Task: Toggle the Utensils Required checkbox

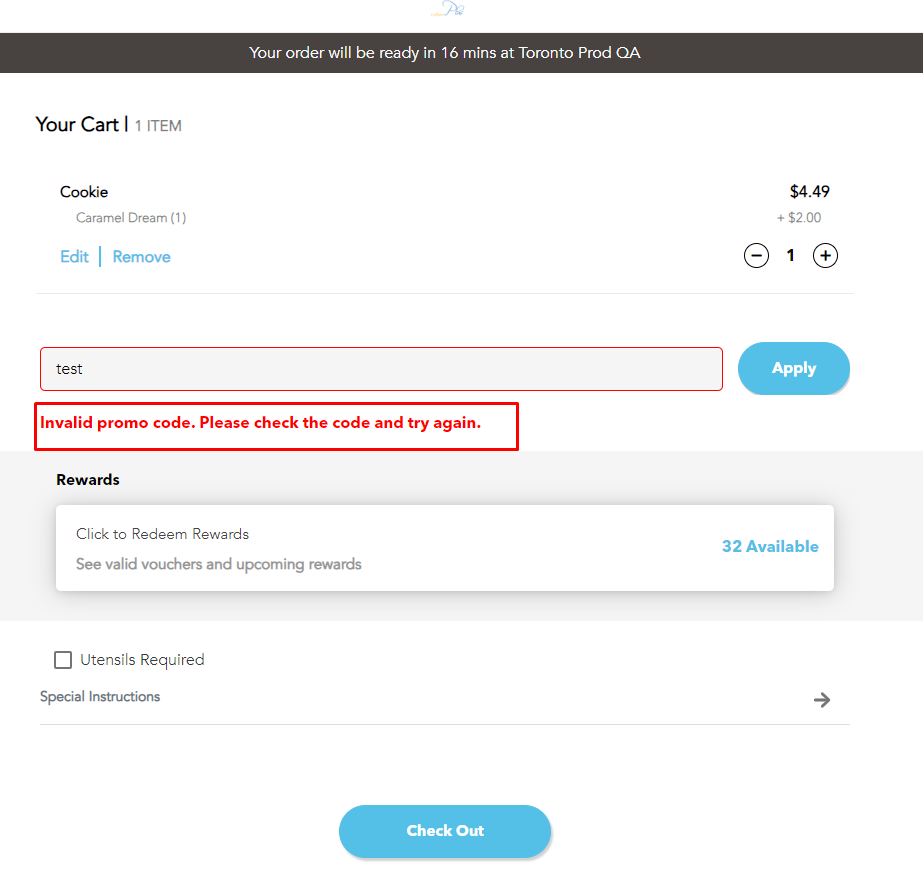Action: [63, 660]
